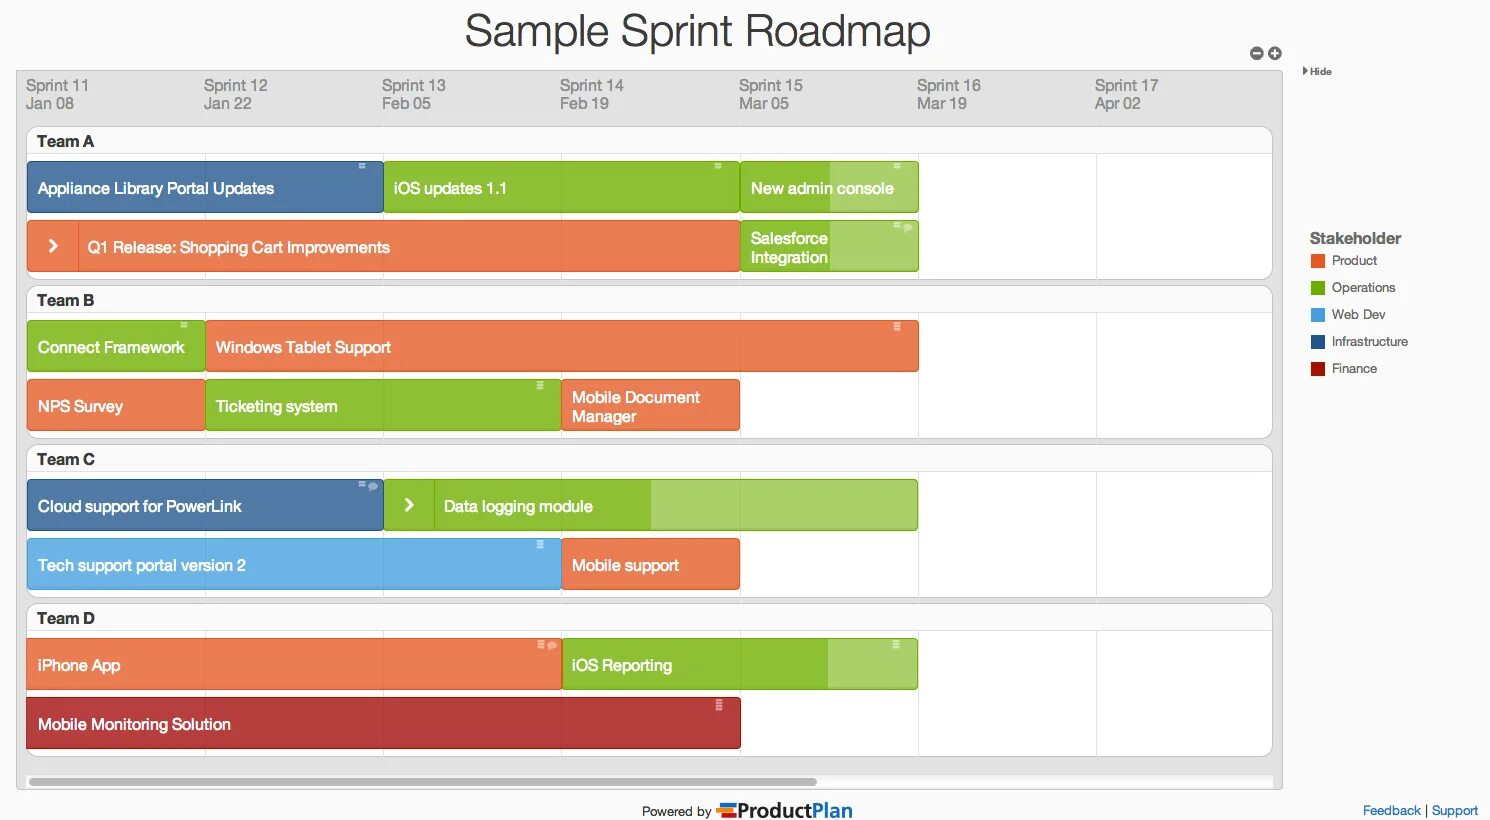This screenshot has height=820, width=1490.
Task: Open the Support link
Action: (1454, 810)
